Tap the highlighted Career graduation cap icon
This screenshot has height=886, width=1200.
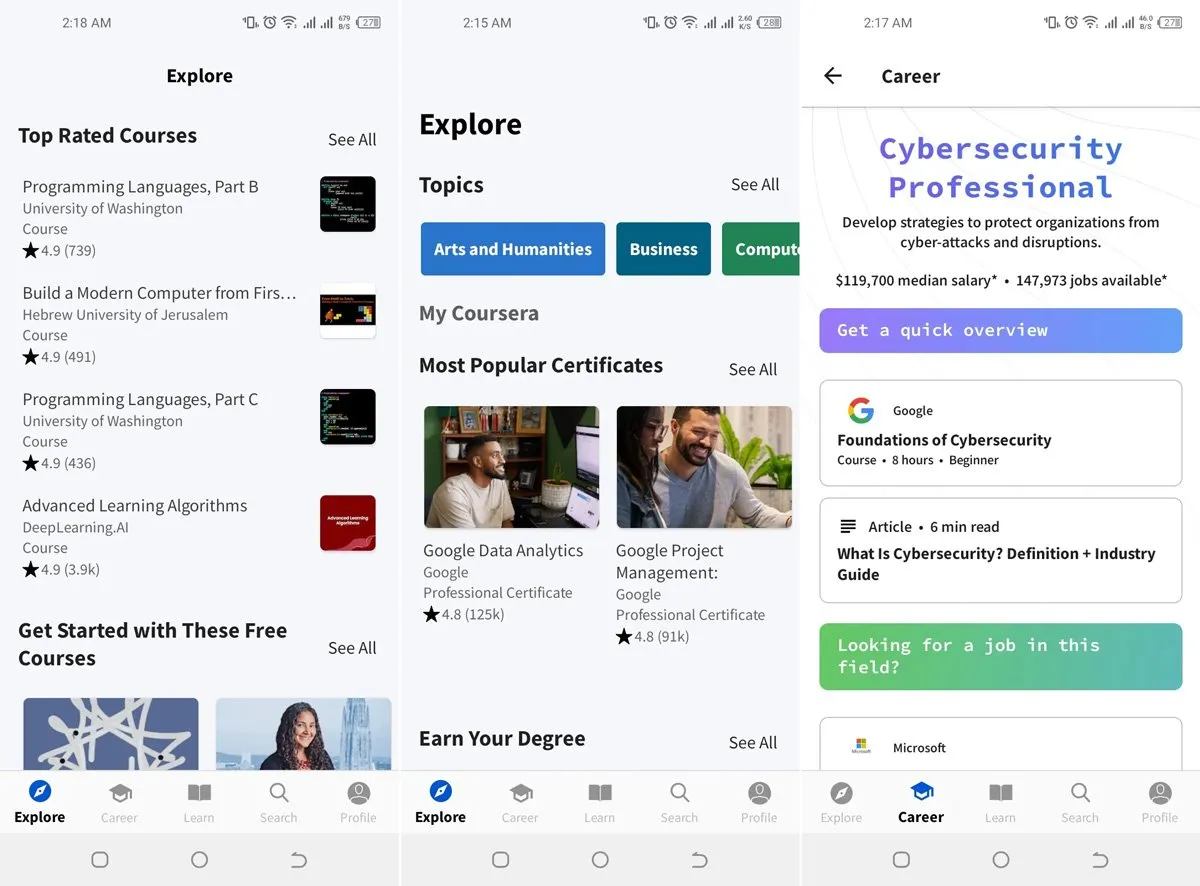921,793
